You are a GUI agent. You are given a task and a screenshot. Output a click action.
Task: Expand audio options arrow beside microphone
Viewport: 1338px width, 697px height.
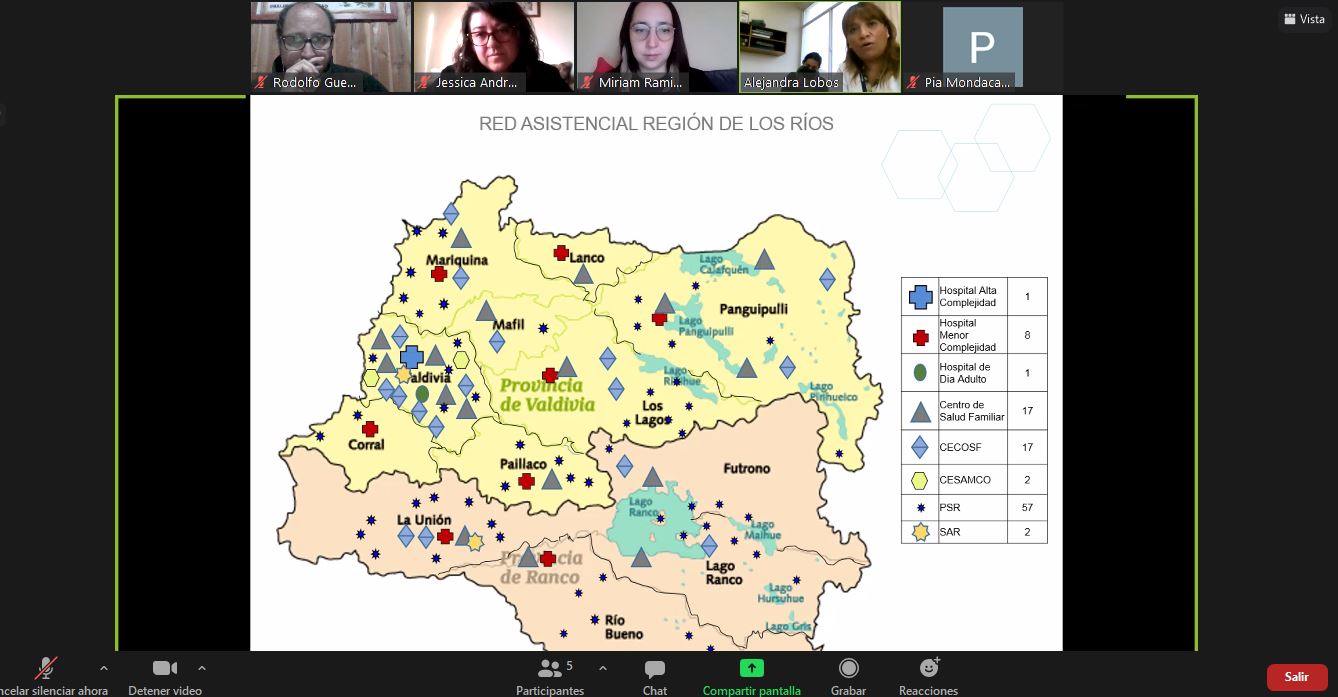(103, 667)
